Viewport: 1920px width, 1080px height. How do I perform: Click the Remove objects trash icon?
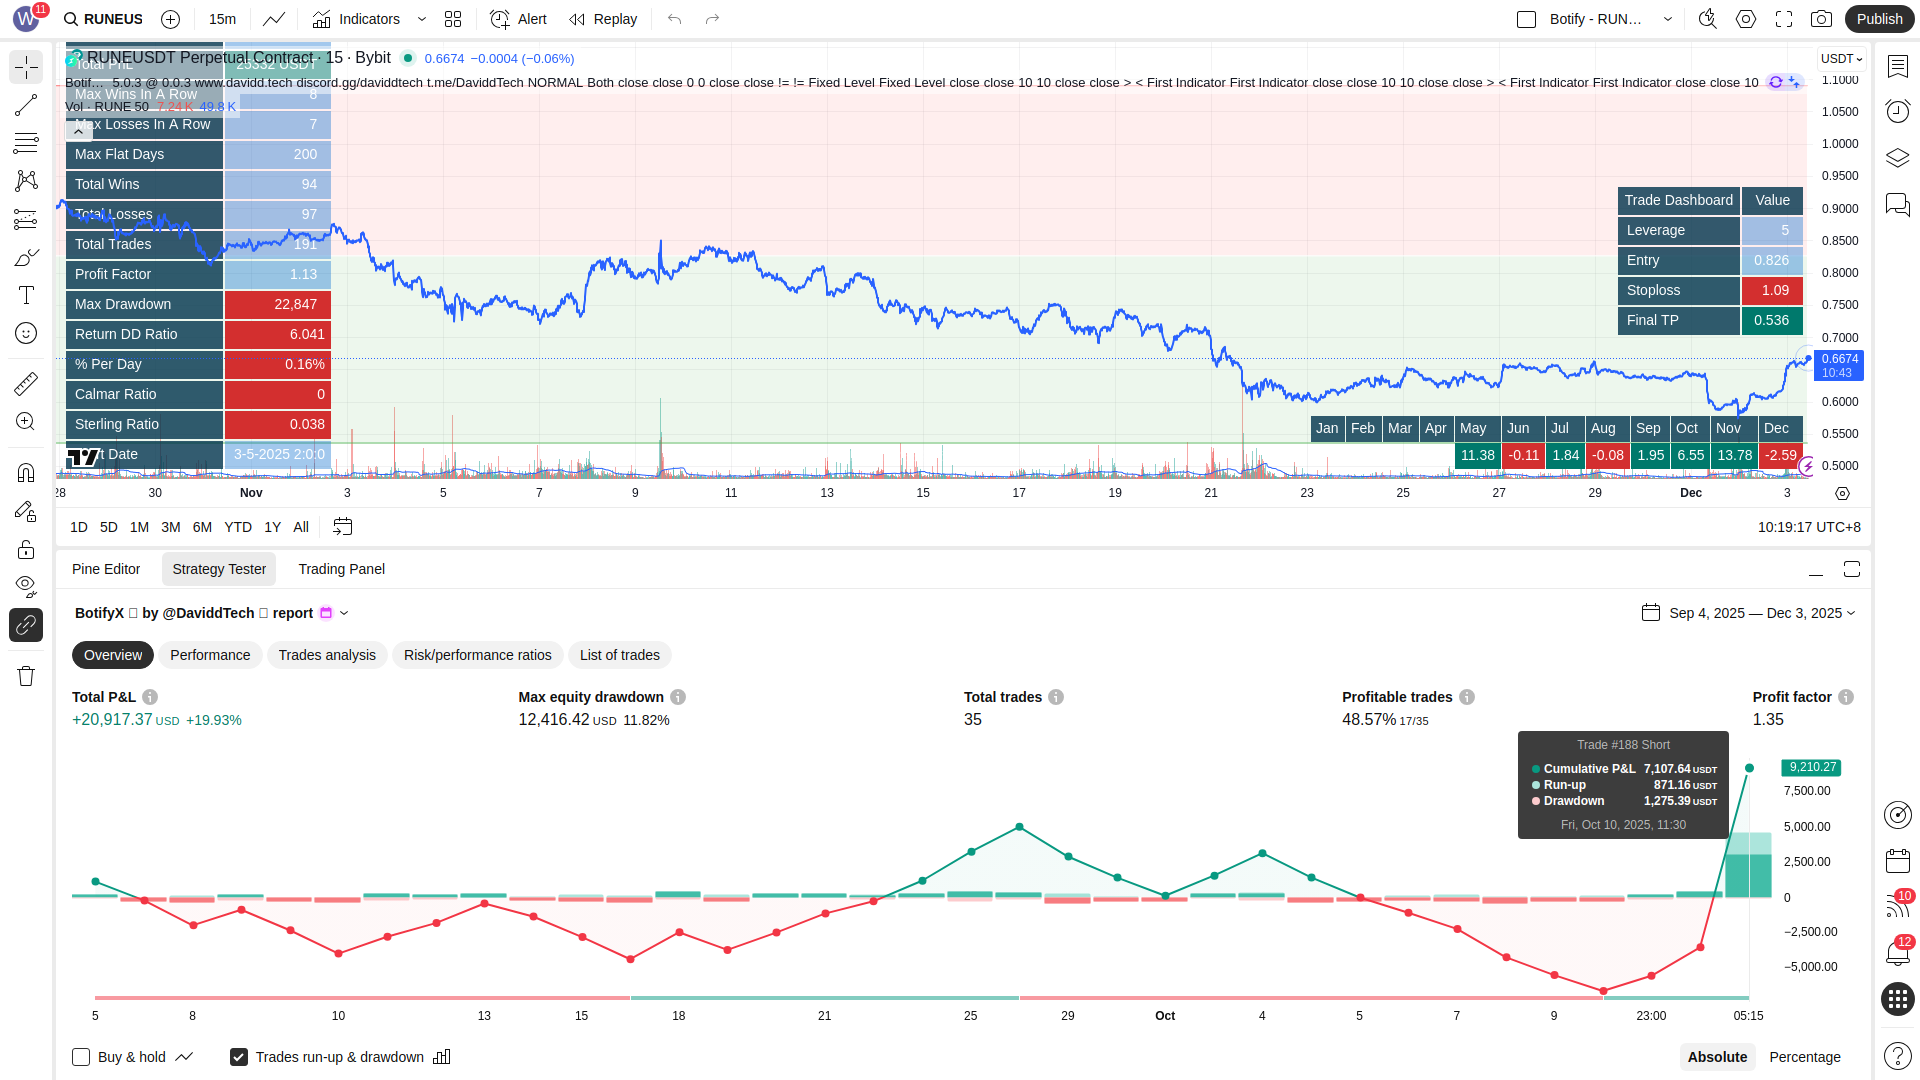pos(26,676)
